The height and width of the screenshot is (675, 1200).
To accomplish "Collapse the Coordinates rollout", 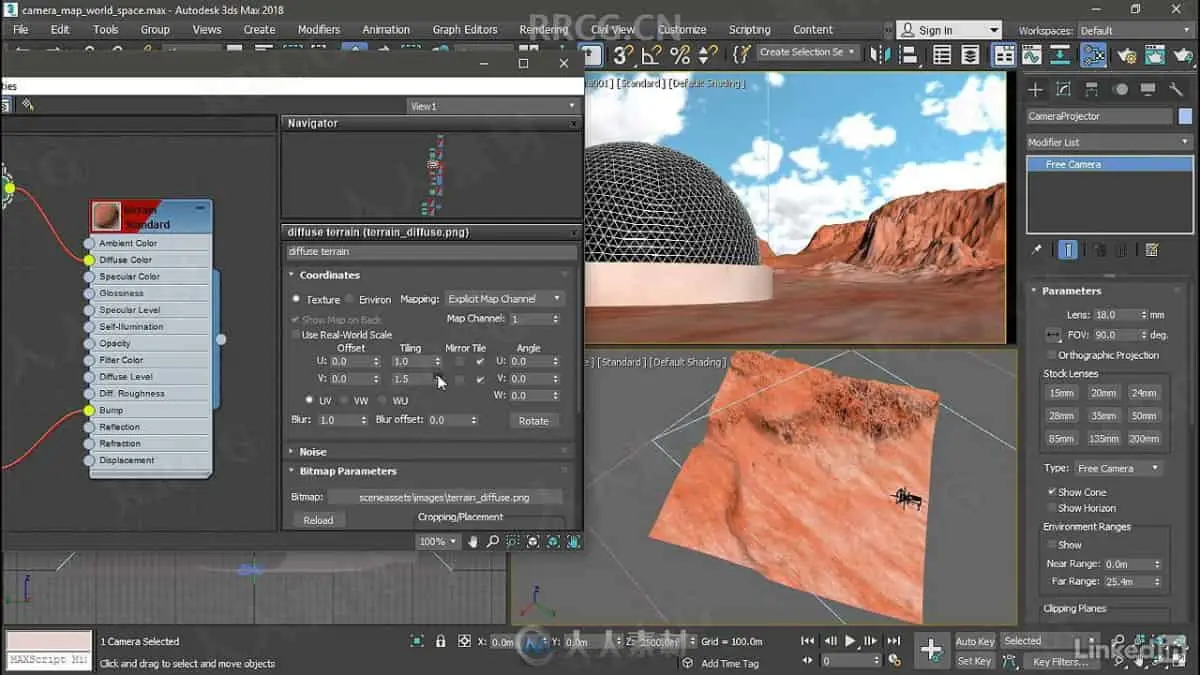I will (x=329, y=275).
